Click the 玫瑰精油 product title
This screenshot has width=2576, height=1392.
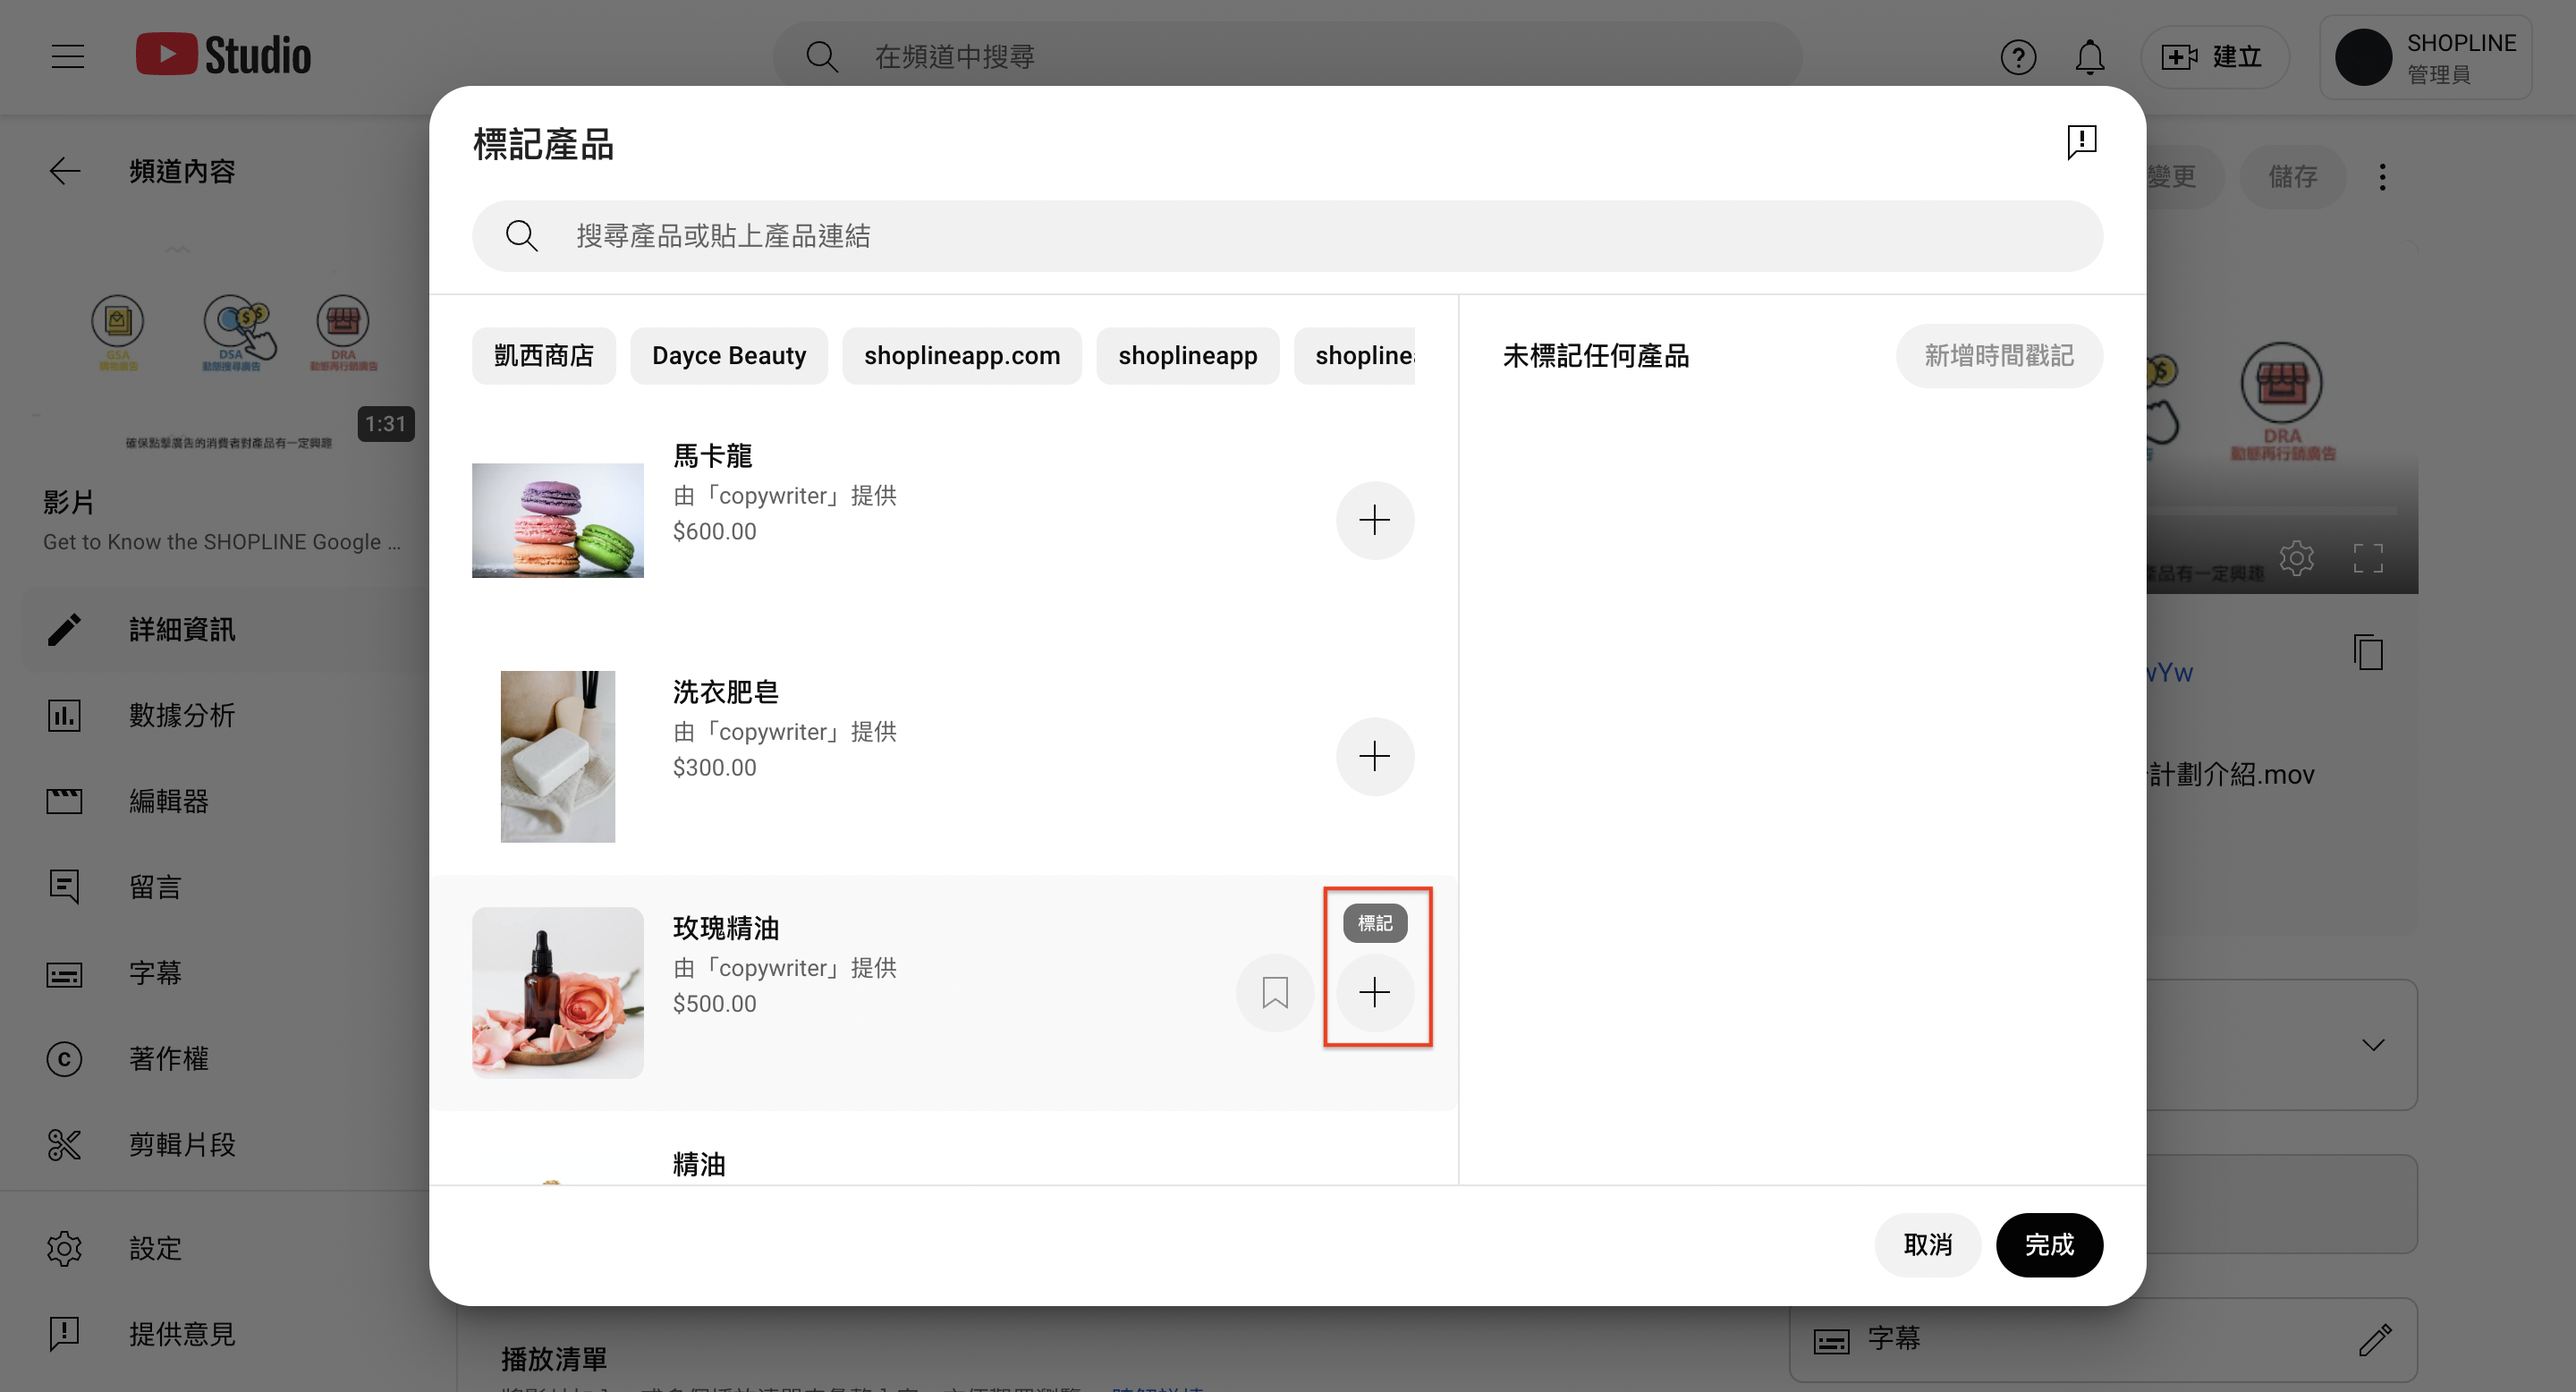[726, 928]
